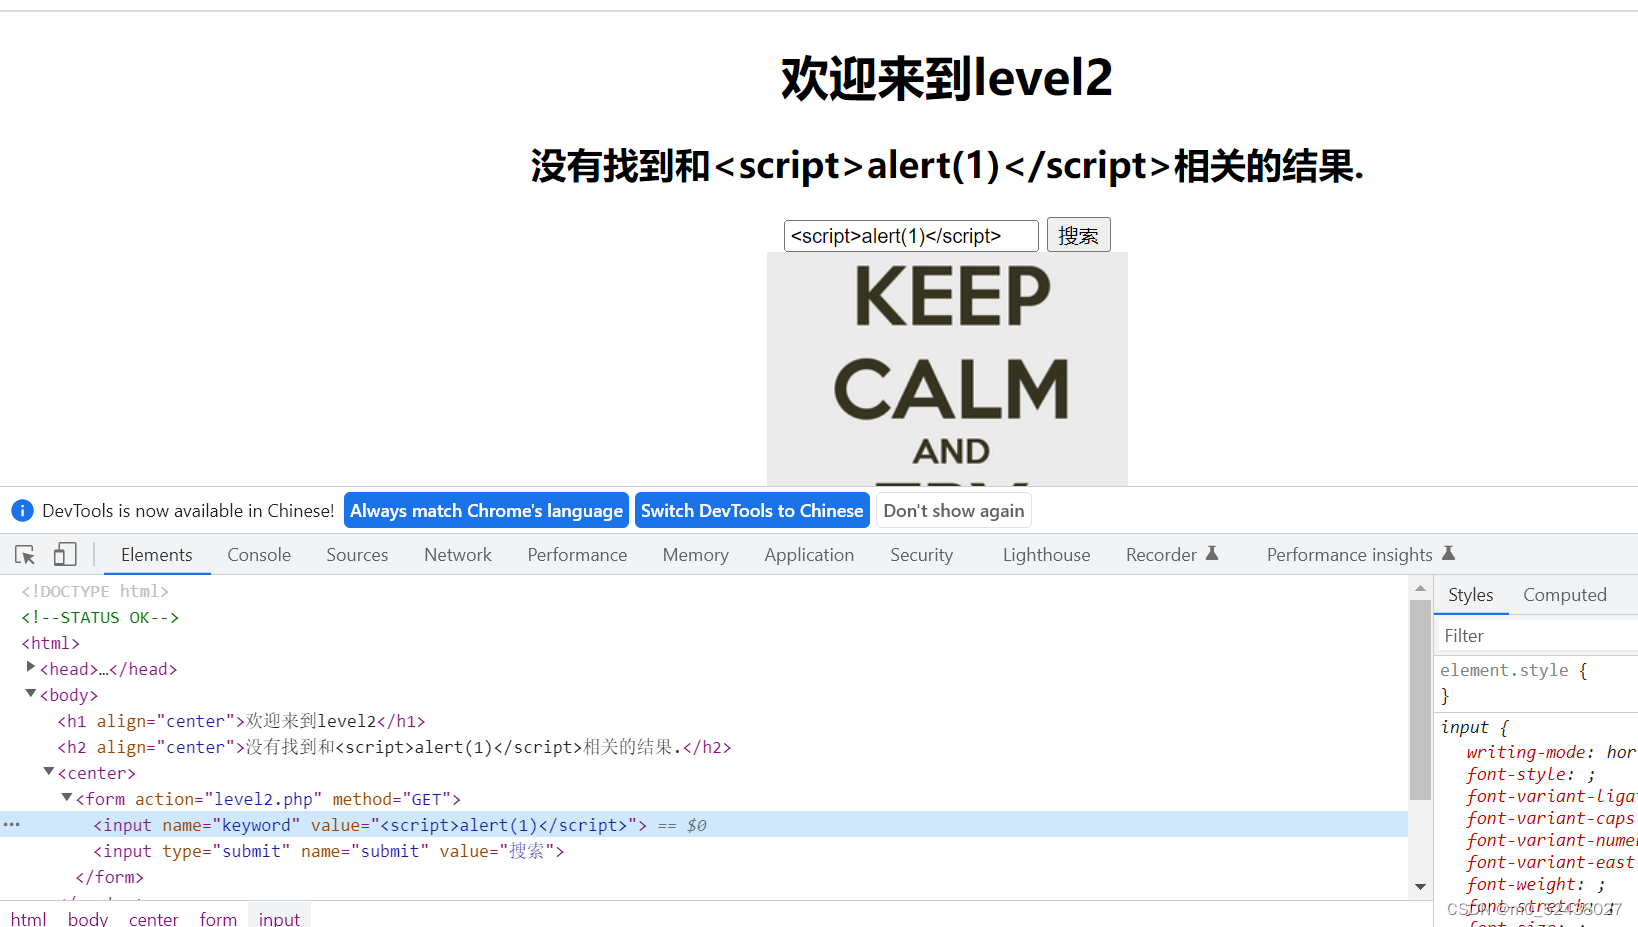Click the Performance insights flask icon
Screen dimensions: 1638x927
click(1448, 553)
